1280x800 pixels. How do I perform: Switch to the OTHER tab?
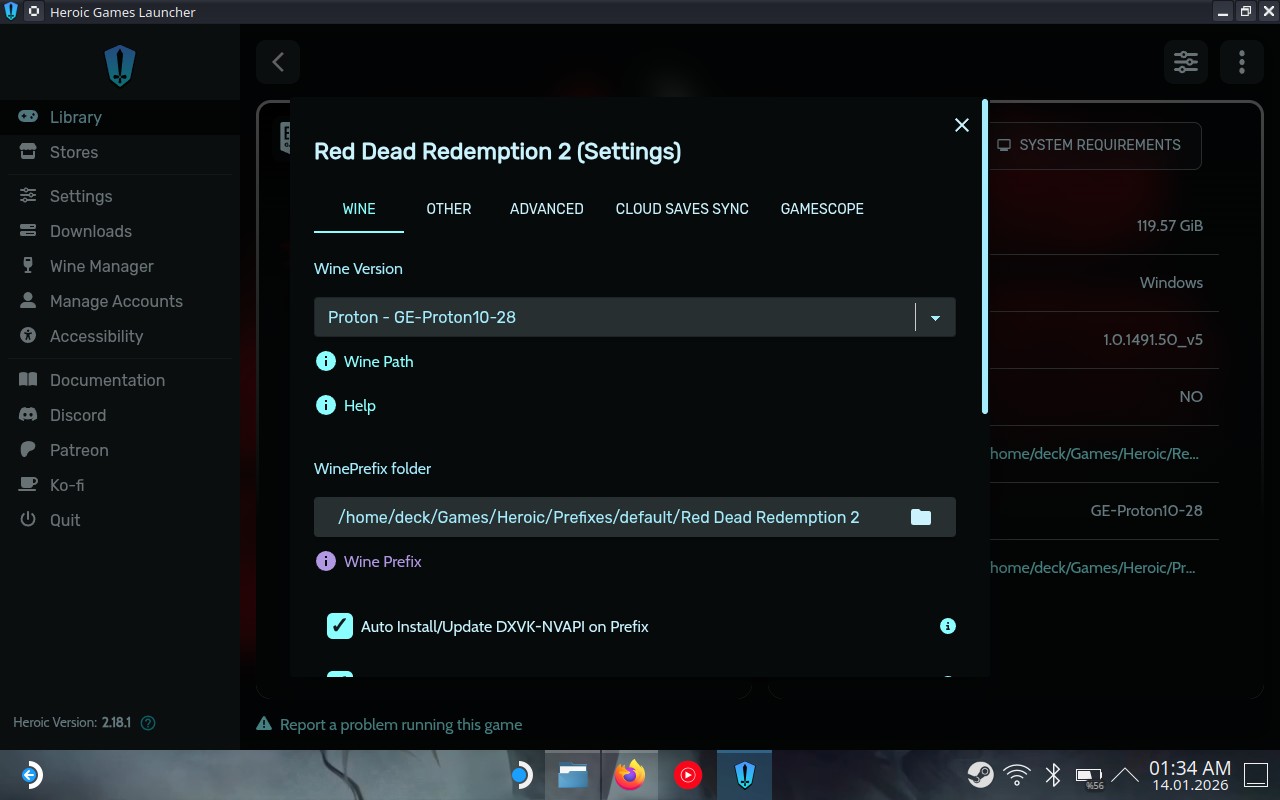click(x=449, y=209)
